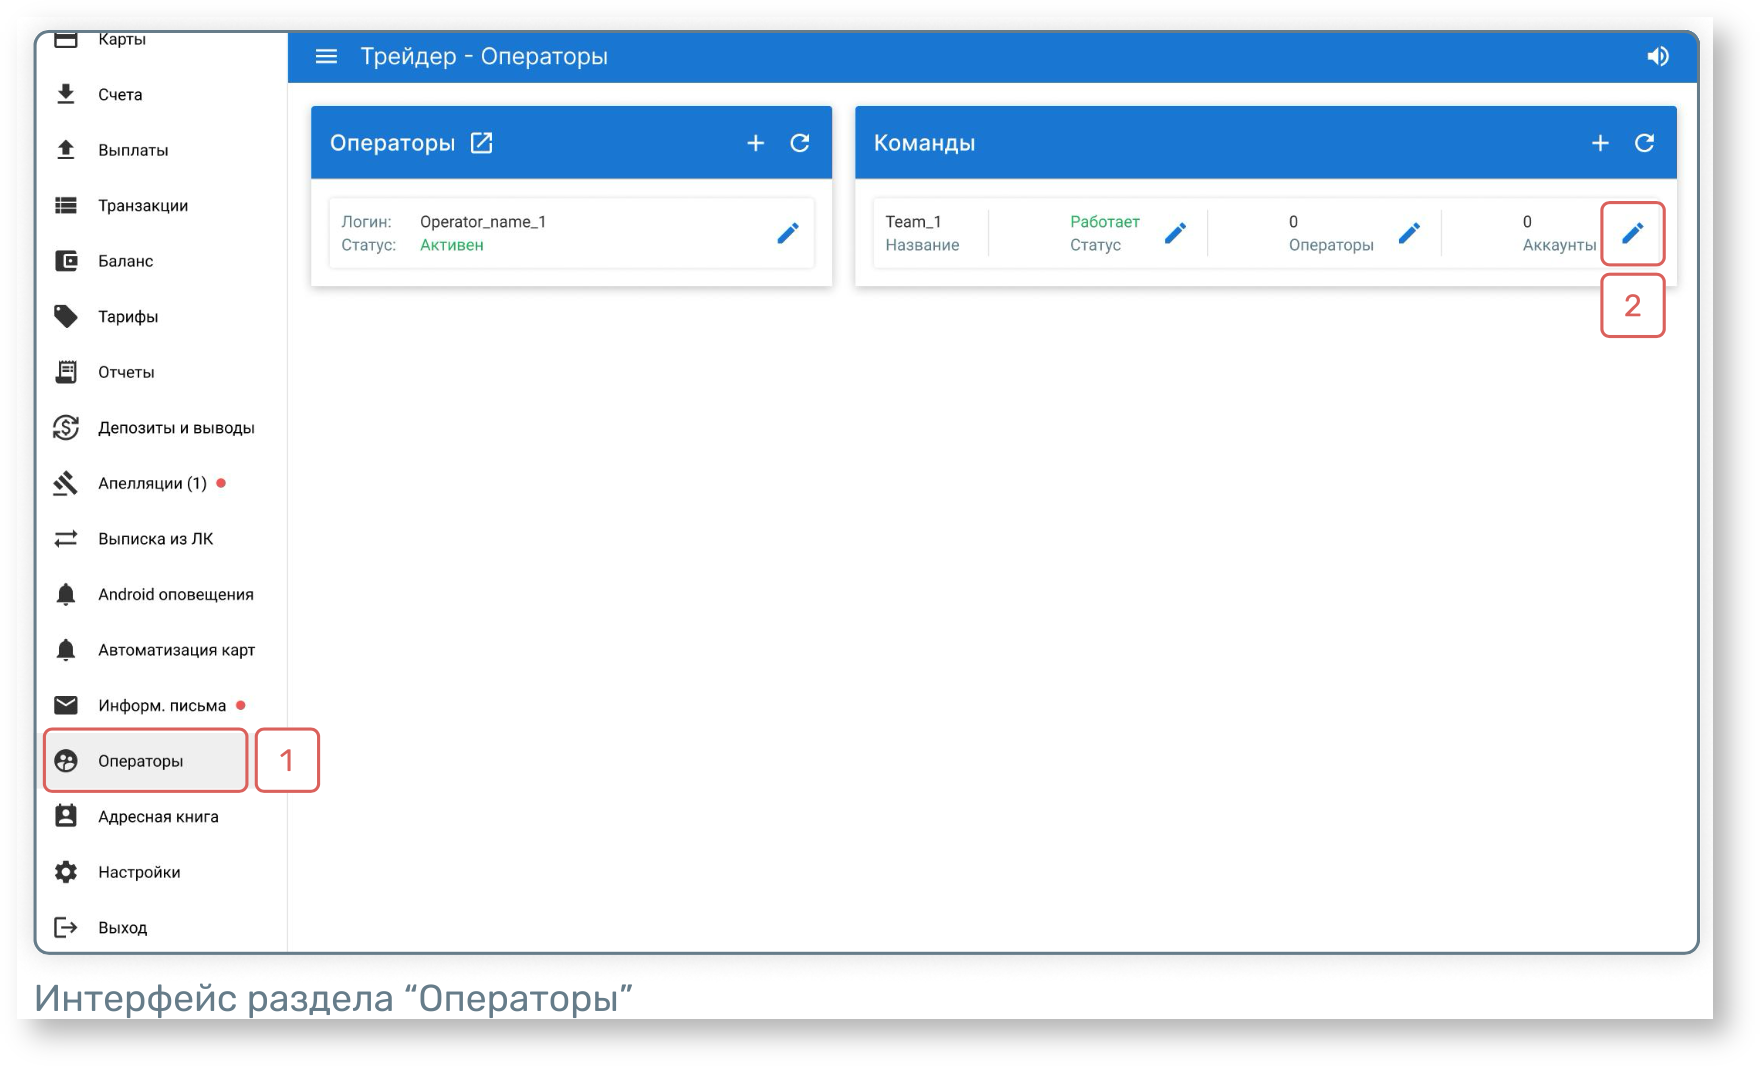Add a new team in Команды
Viewport: 1761px width, 1067px height.
1600,143
